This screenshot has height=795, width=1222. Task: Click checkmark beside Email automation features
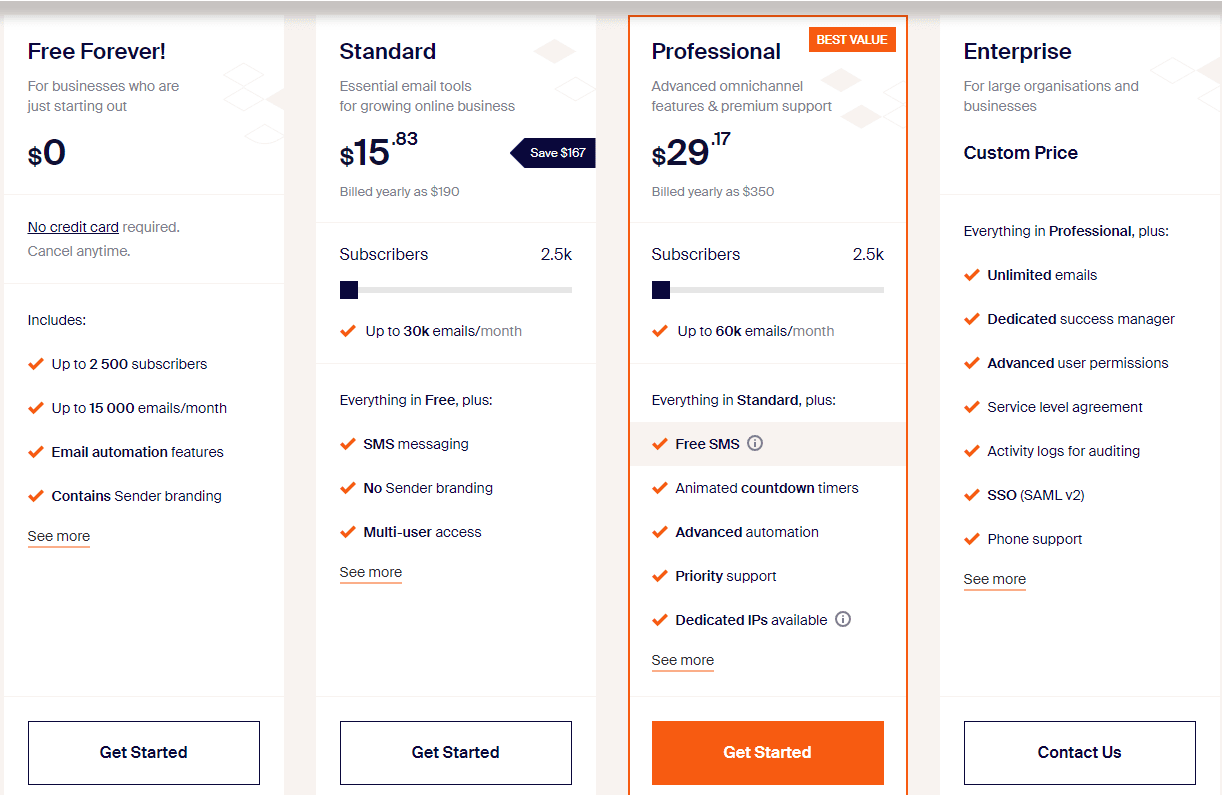[36, 451]
